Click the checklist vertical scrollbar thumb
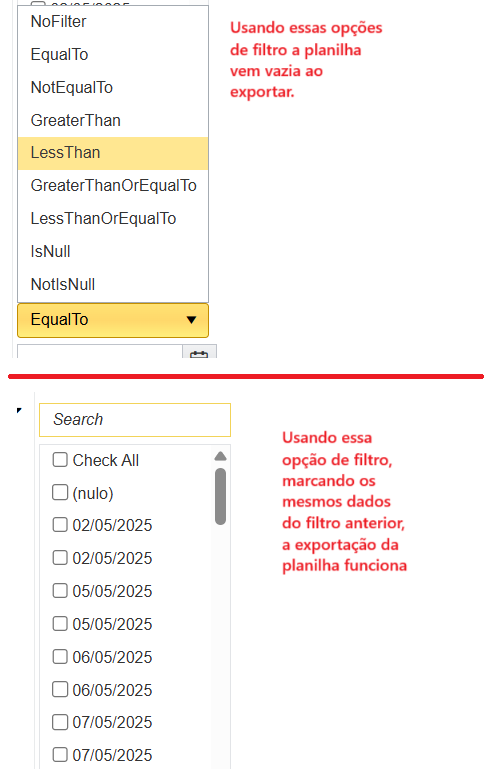 tap(221, 496)
